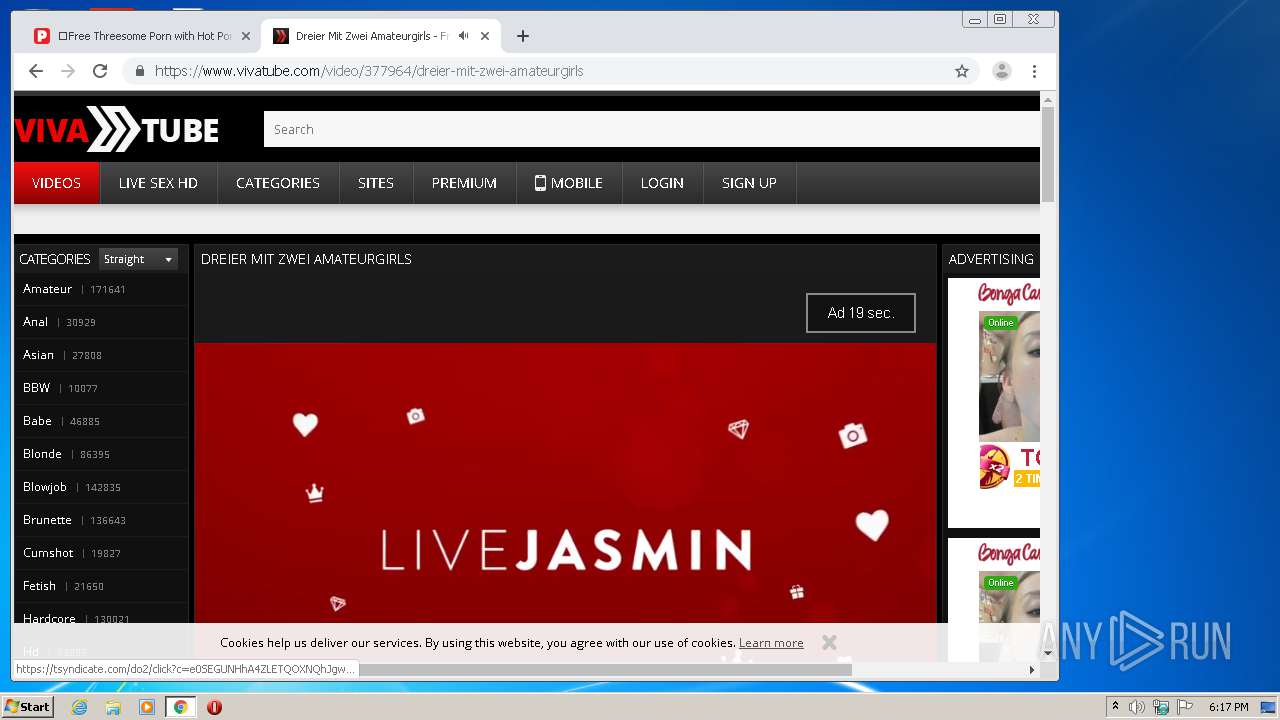Click the network icon in system tray
The image size is (1280, 720).
click(1161, 707)
